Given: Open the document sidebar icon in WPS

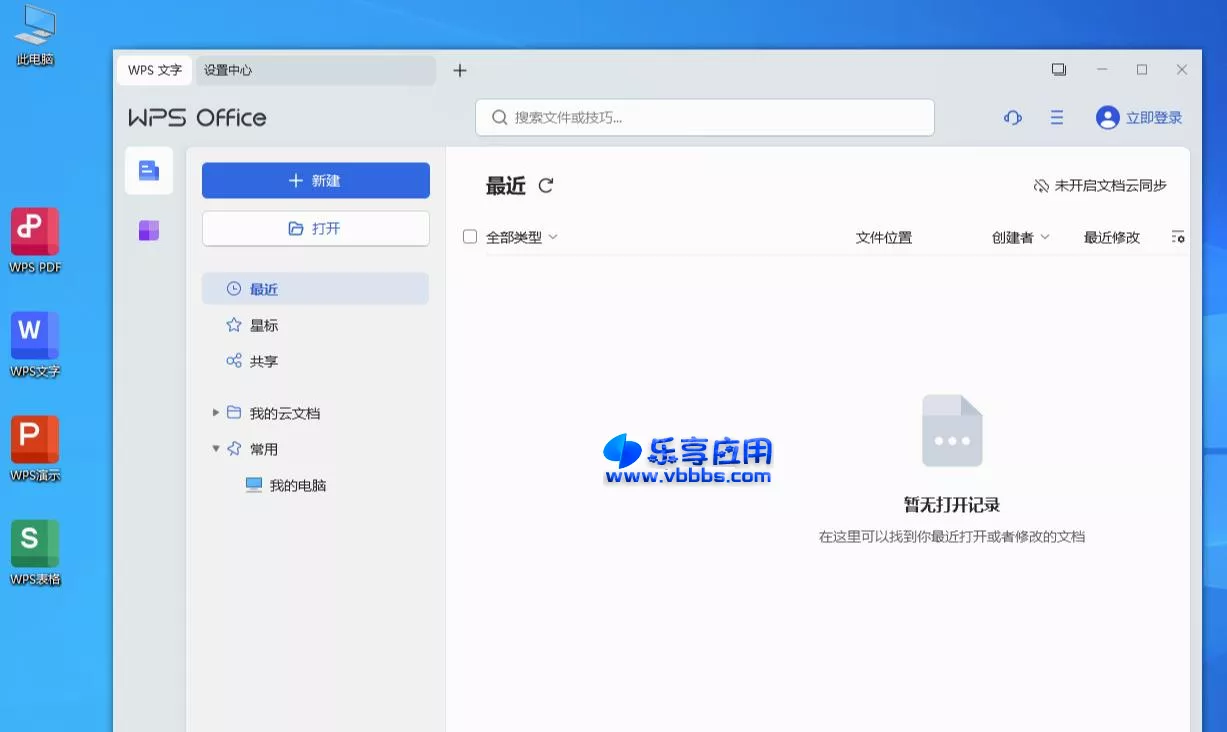Looking at the screenshot, I should tap(148, 170).
